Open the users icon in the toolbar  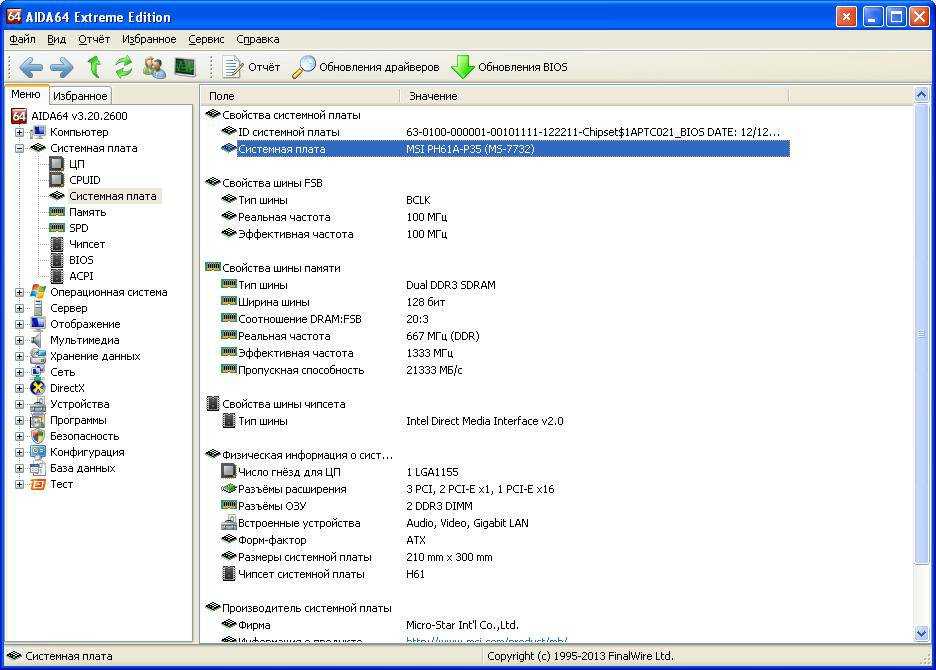tap(154, 67)
